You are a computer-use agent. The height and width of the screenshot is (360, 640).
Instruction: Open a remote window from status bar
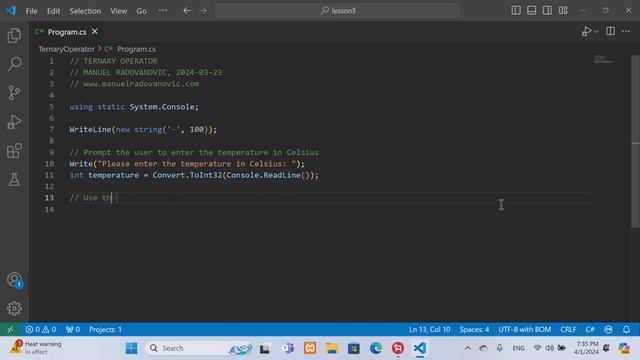click(x=10, y=329)
